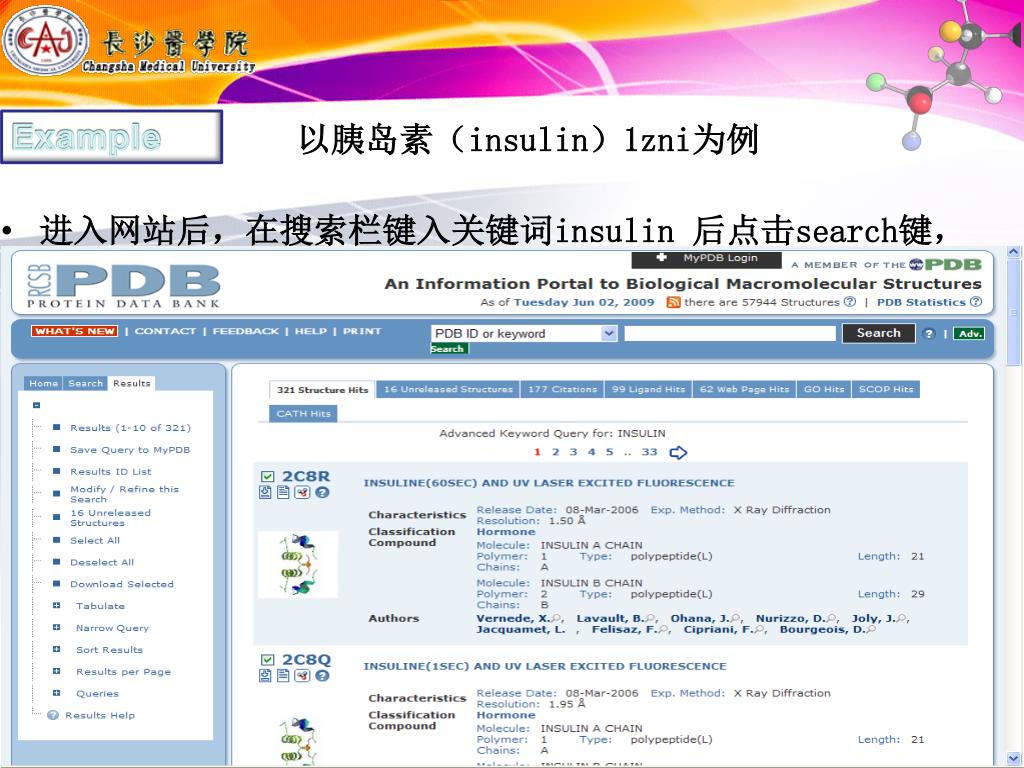Screen dimensions: 1024x768
Task: Open the 'GO Hits' tab
Action: pos(824,389)
